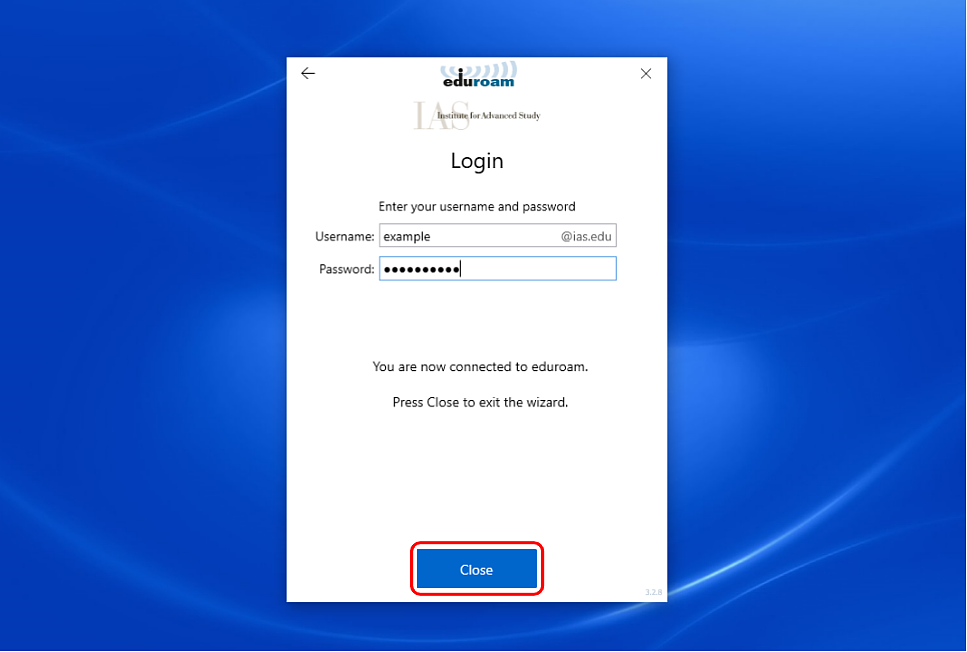Click the @ias.edu domain suffix
The width and height of the screenshot is (967, 652).
point(586,237)
